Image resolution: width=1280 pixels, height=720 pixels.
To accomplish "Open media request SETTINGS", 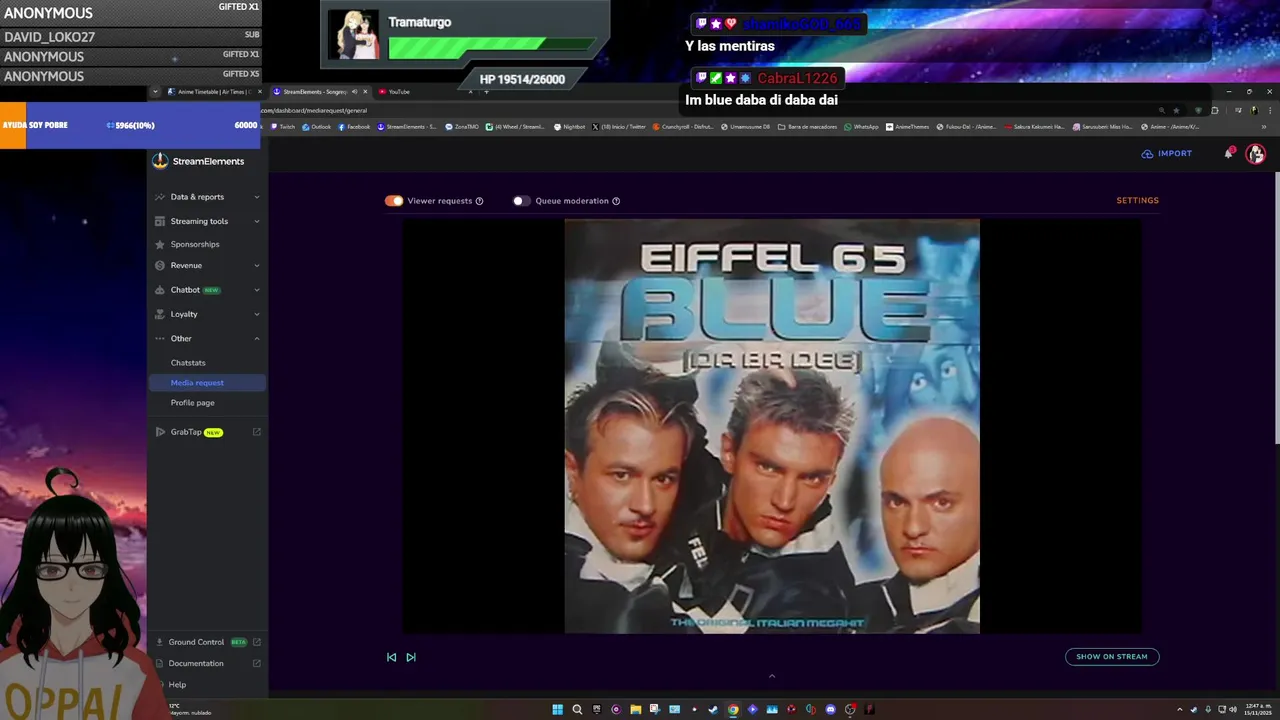I will coord(1138,201).
